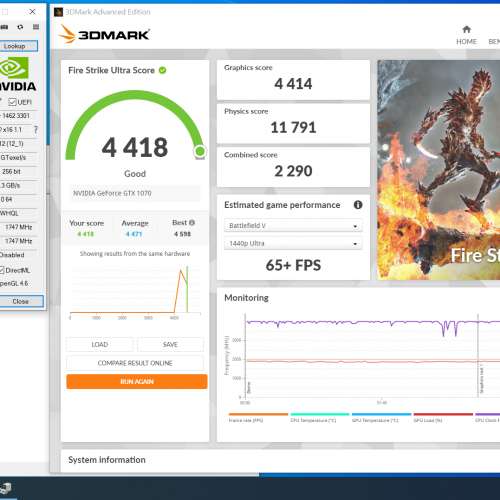Click the GPU-Z screenshot camera icon
500x500 pixels.
(4, 27)
